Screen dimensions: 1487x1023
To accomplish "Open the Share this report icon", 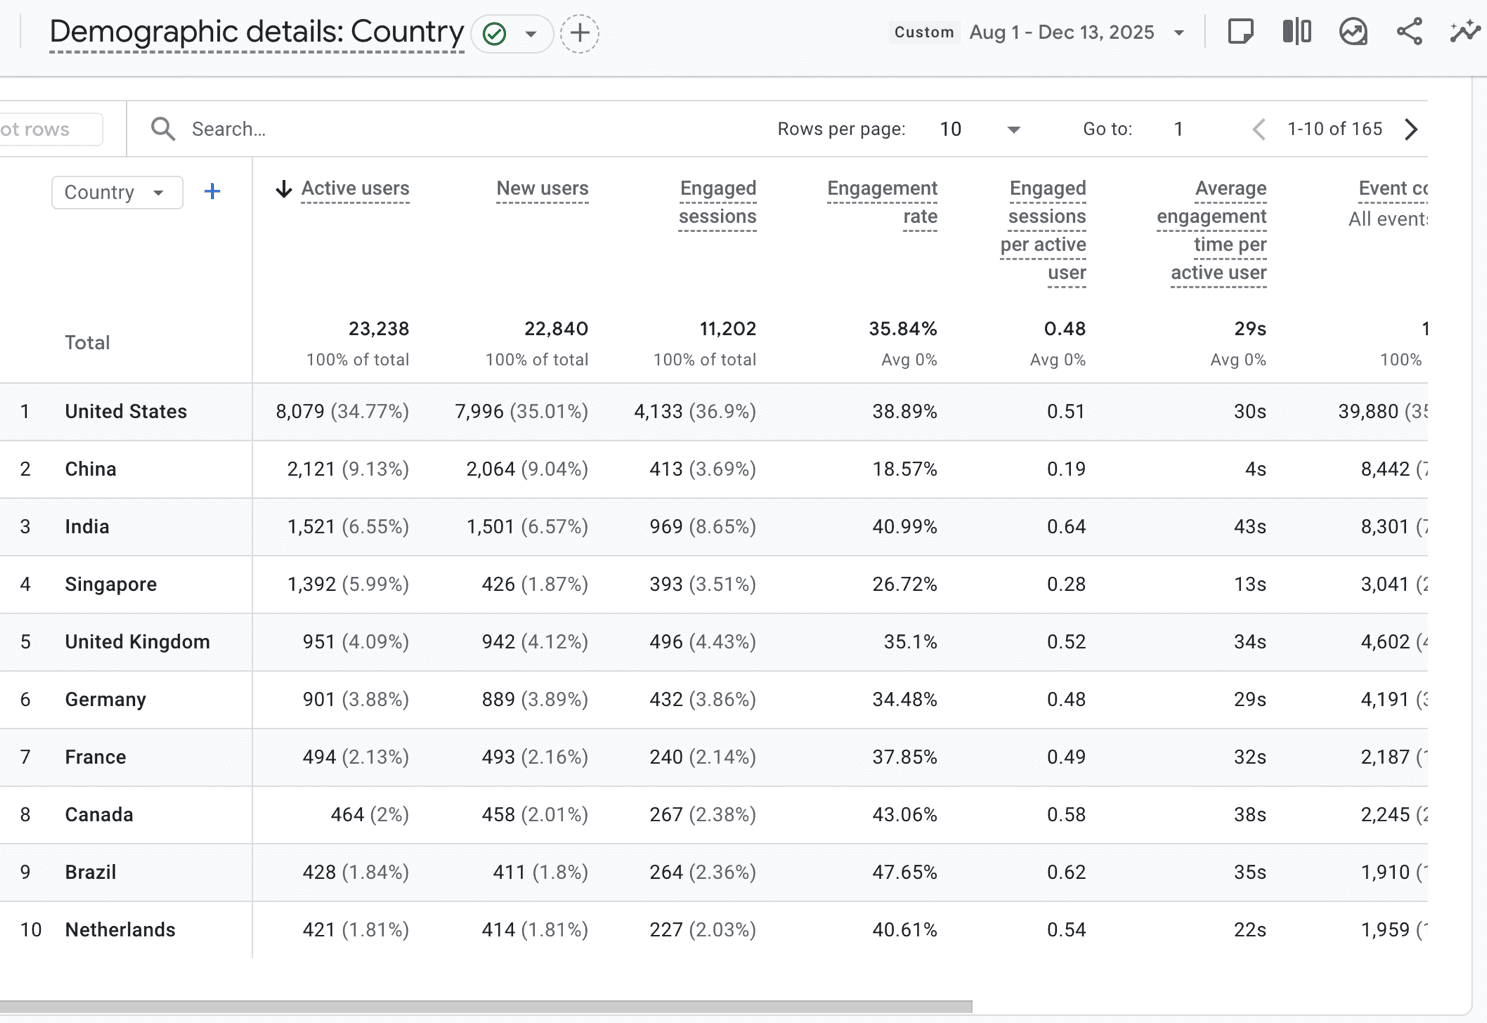I will pos(1410,31).
